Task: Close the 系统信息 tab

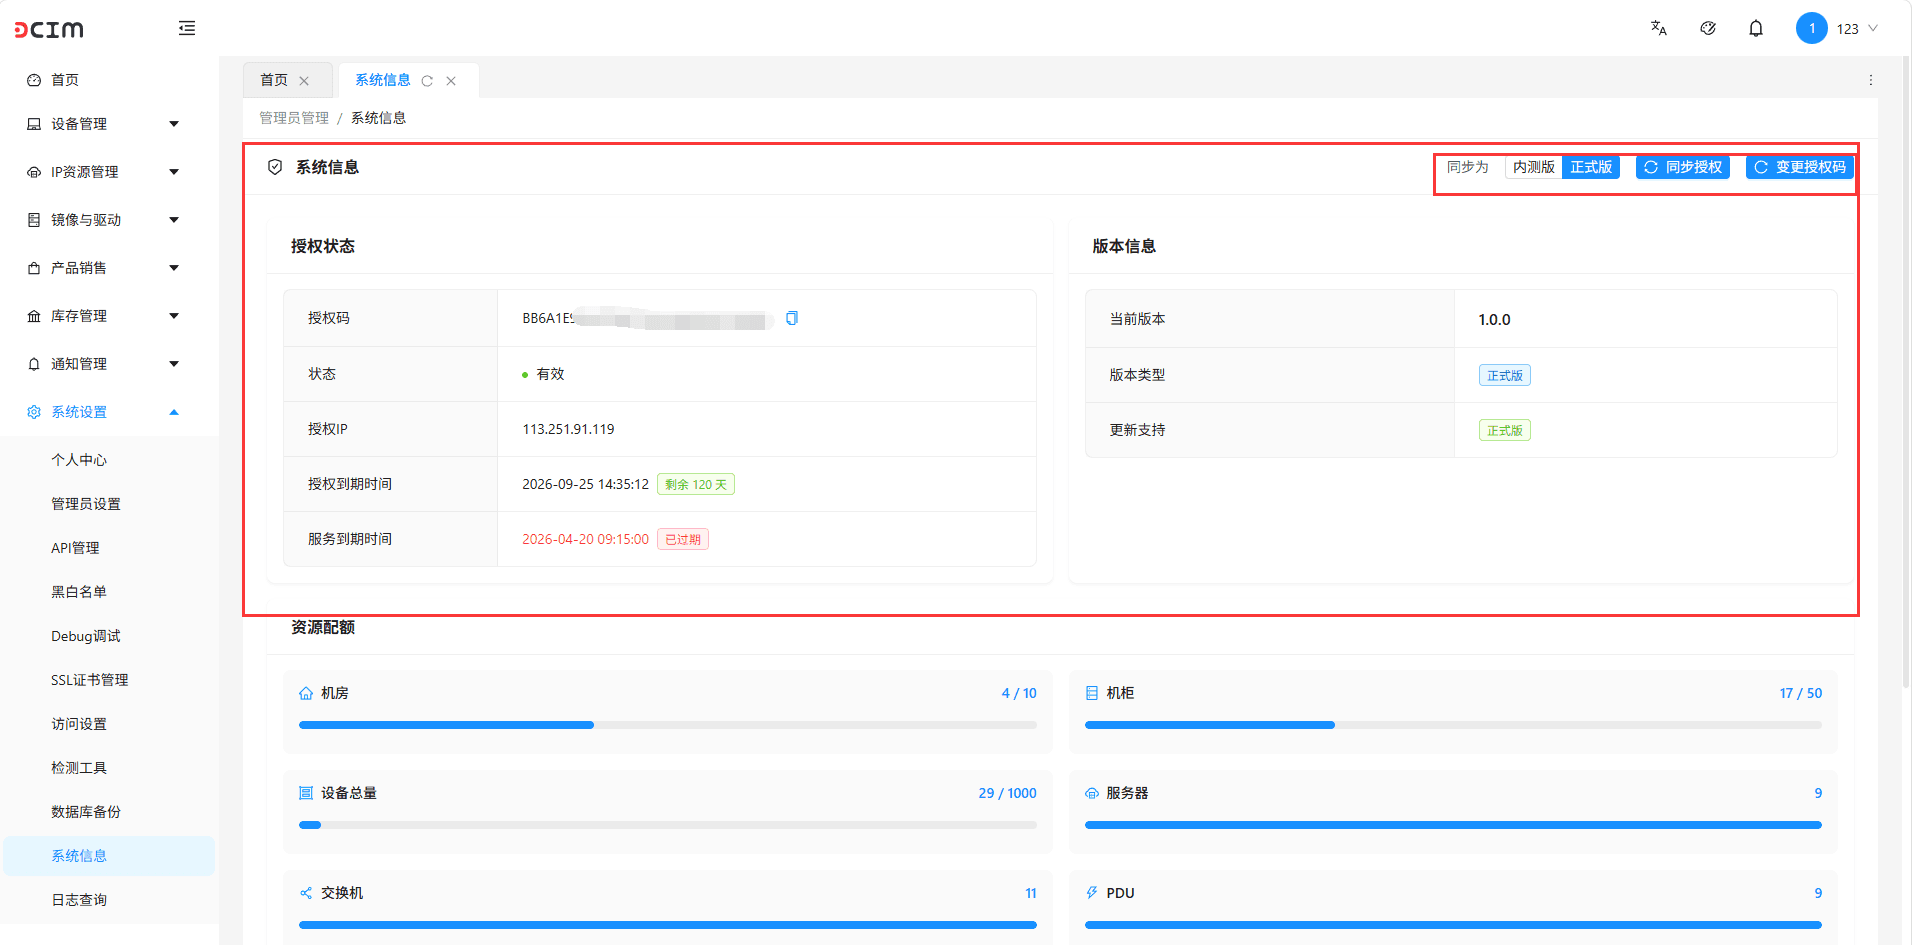Action: tap(451, 81)
